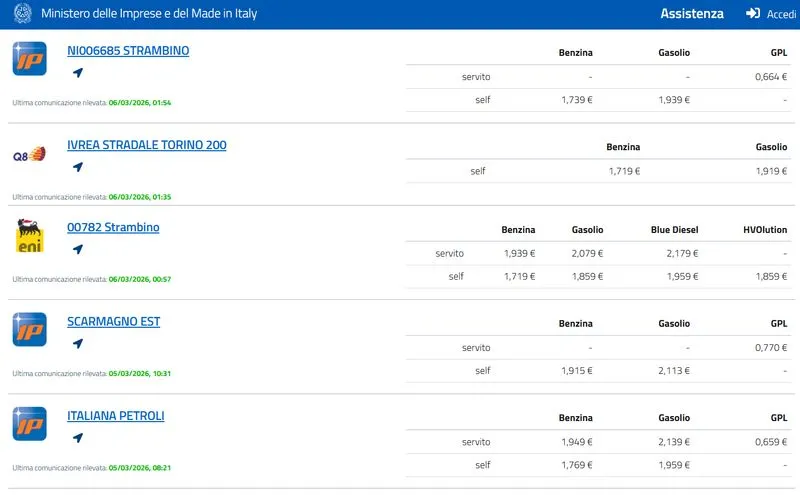800x495 pixels.
Task: Click navigation arrow under SCARMAGNO EST
Action: [78, 344]
